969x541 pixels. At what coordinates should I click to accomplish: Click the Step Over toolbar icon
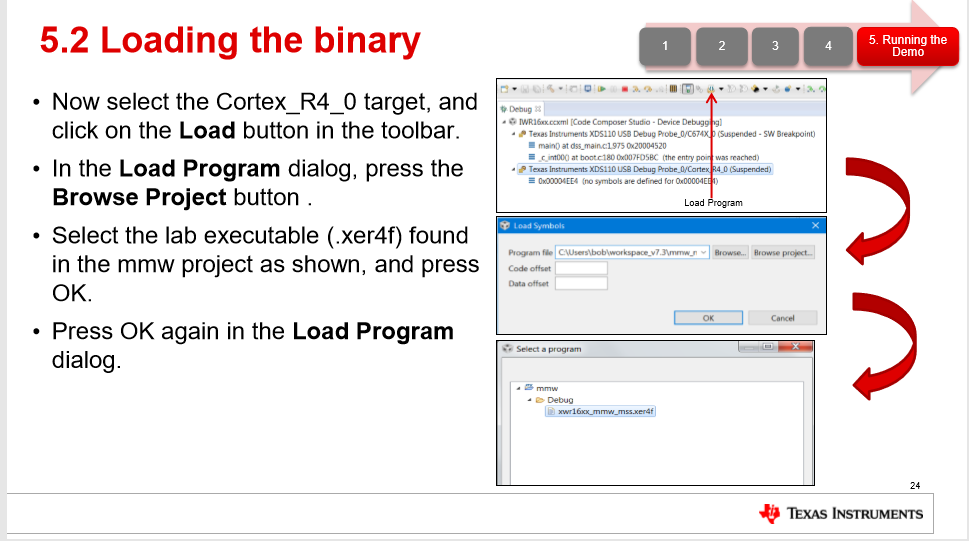(648, 89)
